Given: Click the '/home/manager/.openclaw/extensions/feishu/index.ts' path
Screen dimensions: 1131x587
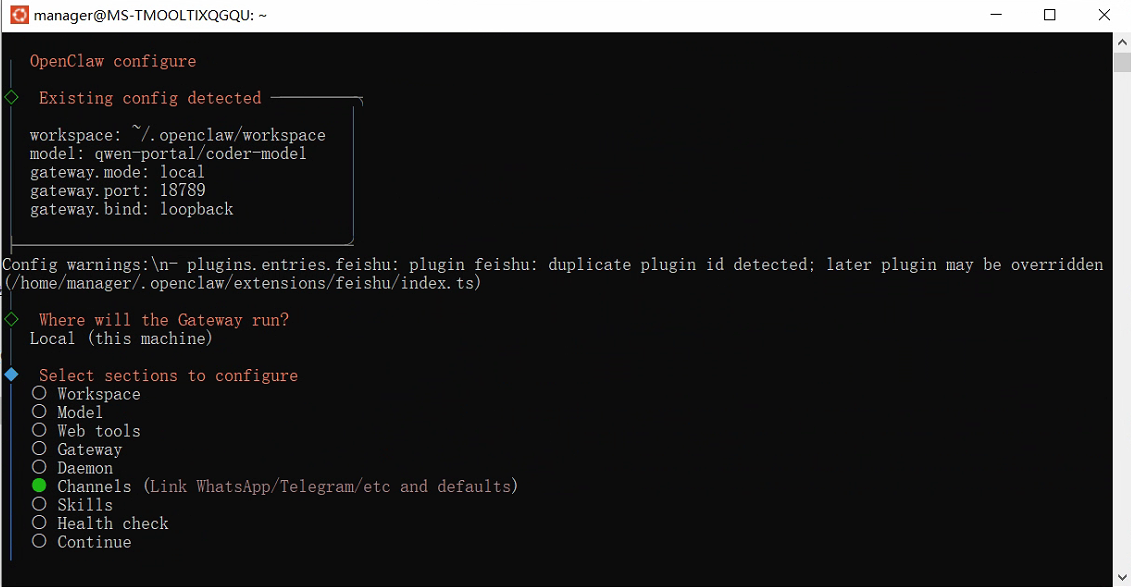Looking at the screenshot, I should (243, 283).
